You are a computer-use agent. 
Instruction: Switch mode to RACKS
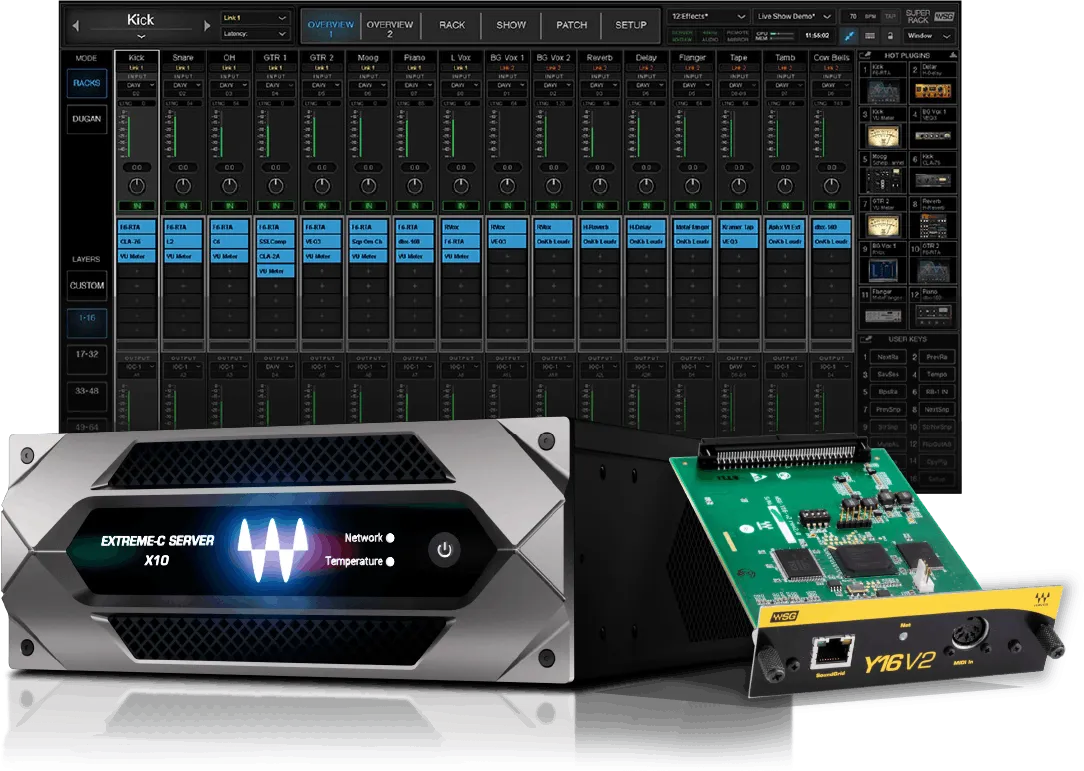(x=86, y=83)
